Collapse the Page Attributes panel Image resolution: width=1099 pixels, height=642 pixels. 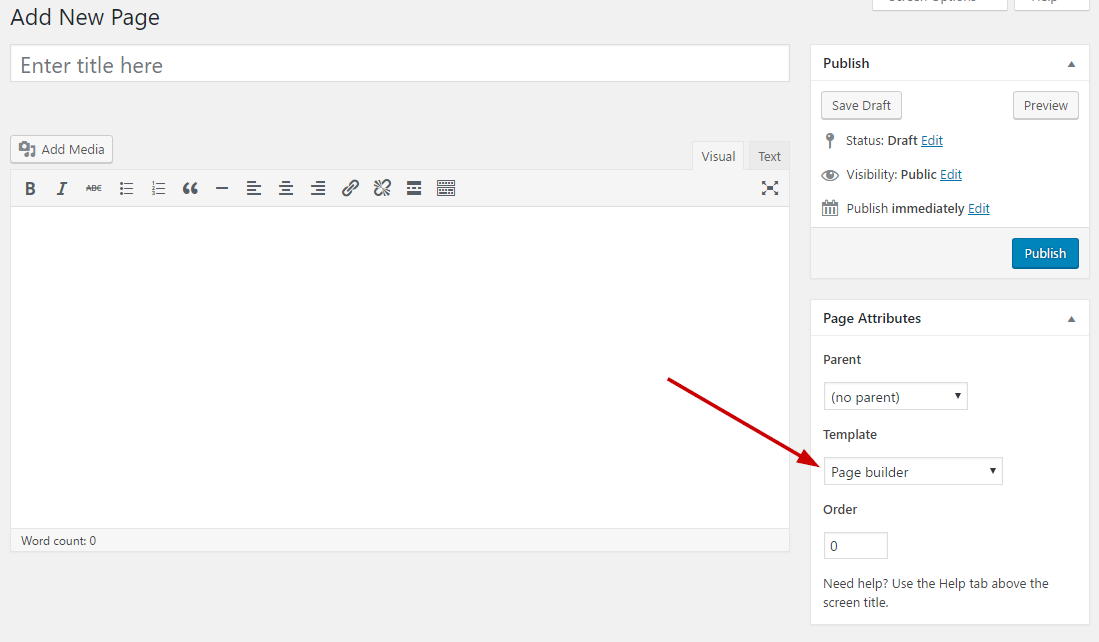pos(1071,319)
